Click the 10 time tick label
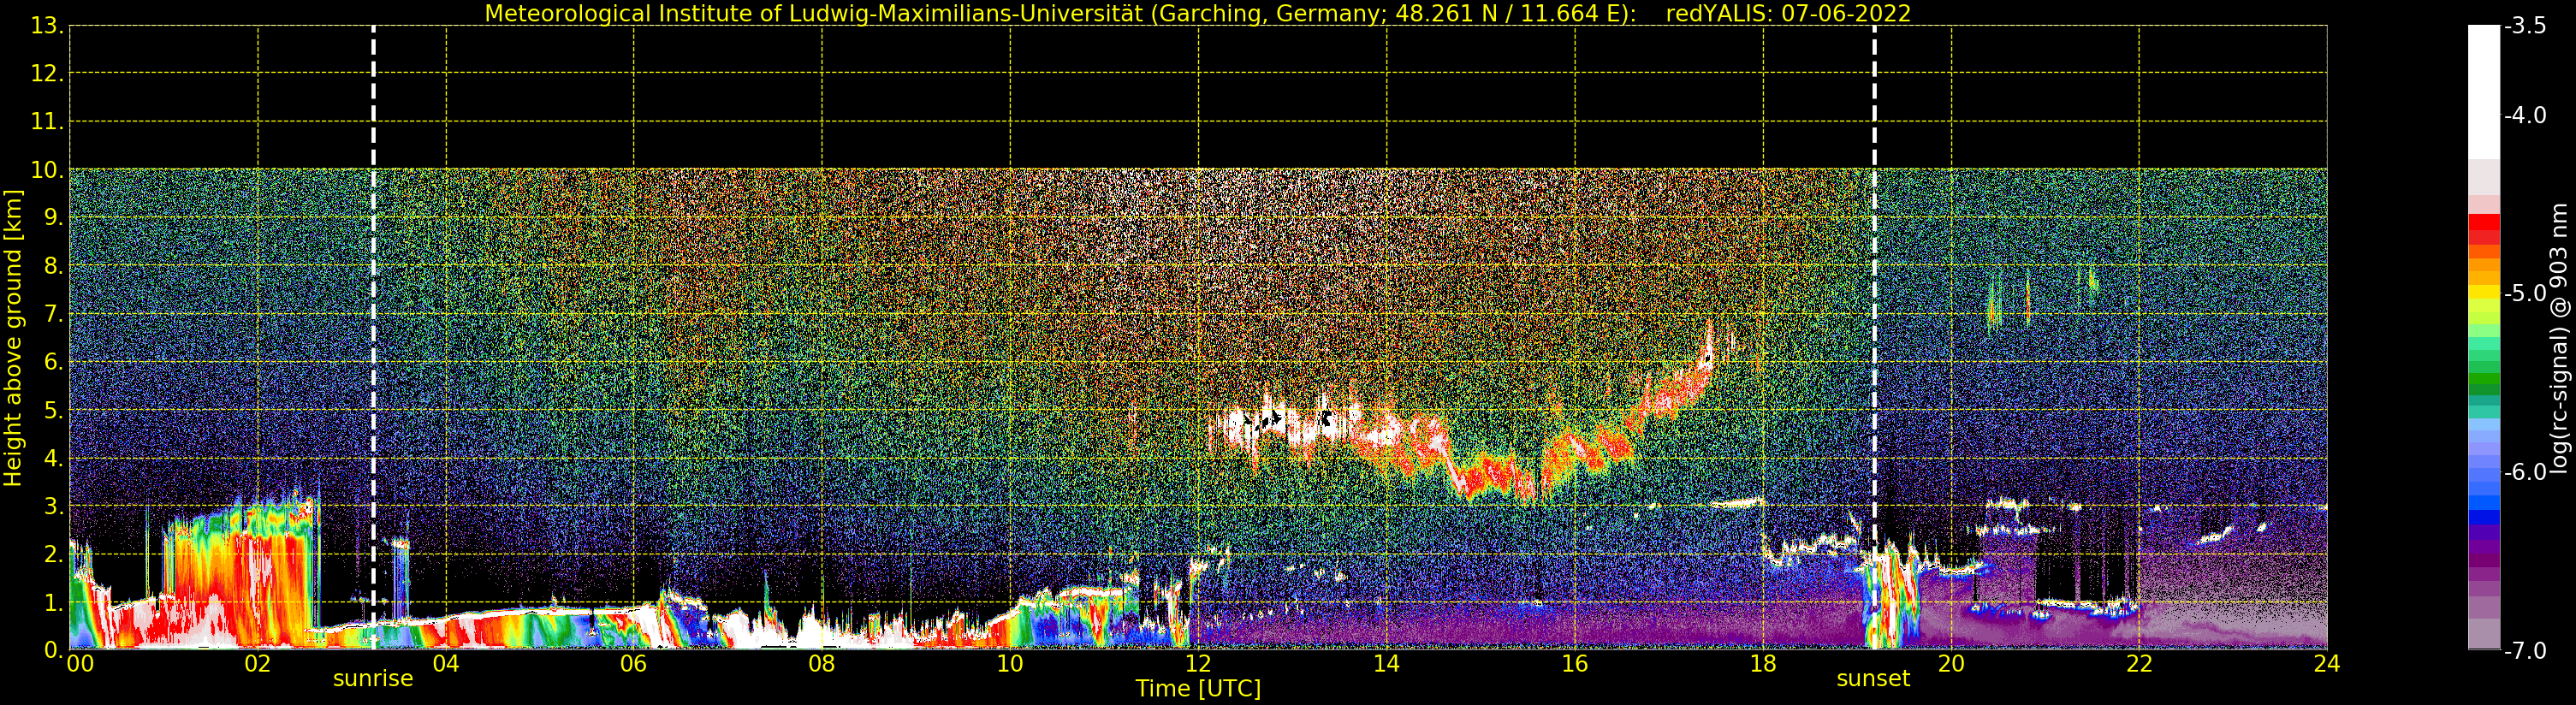 [x=1010, y=664]
